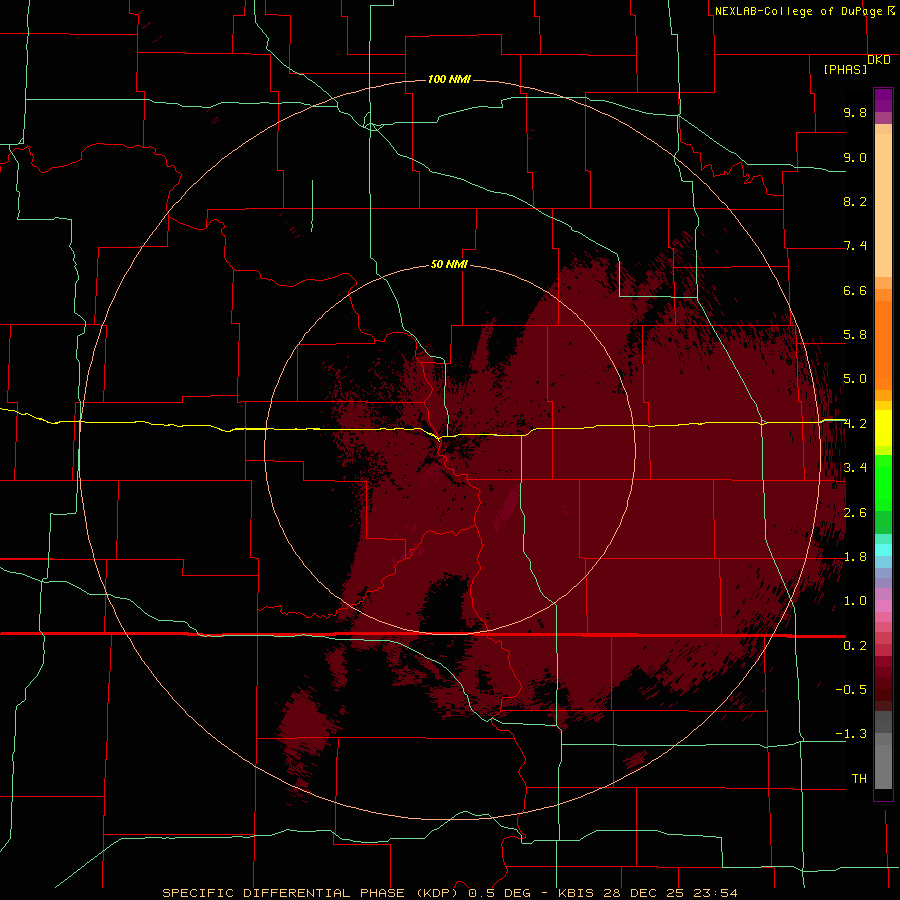
Task: Click the pink segment of color bar
Action: [883, 606]
